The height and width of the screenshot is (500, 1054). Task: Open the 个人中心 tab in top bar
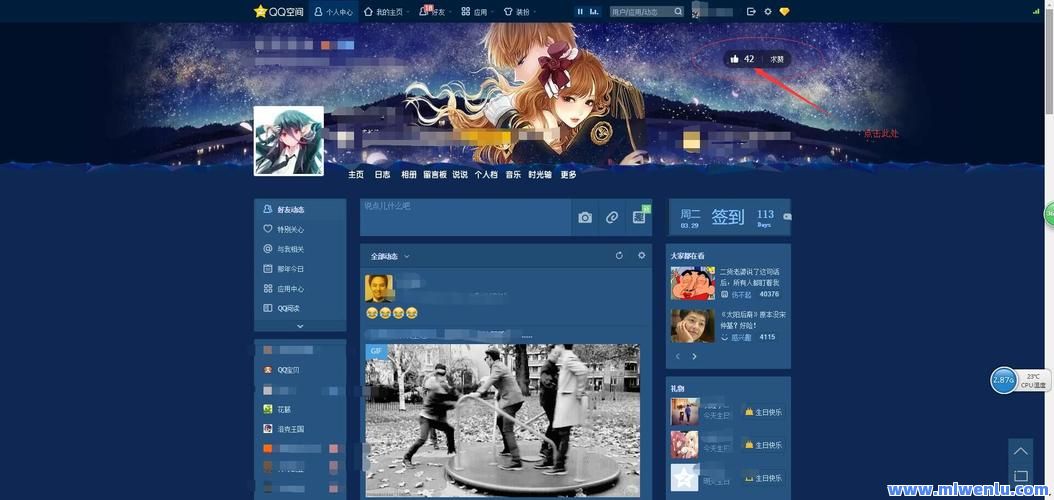click(333, 11)
